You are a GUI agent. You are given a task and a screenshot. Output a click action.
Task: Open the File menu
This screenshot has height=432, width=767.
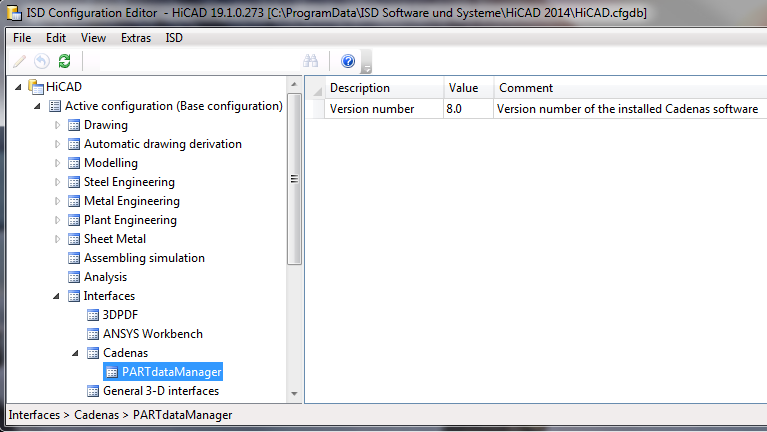[x=22, y=38]
